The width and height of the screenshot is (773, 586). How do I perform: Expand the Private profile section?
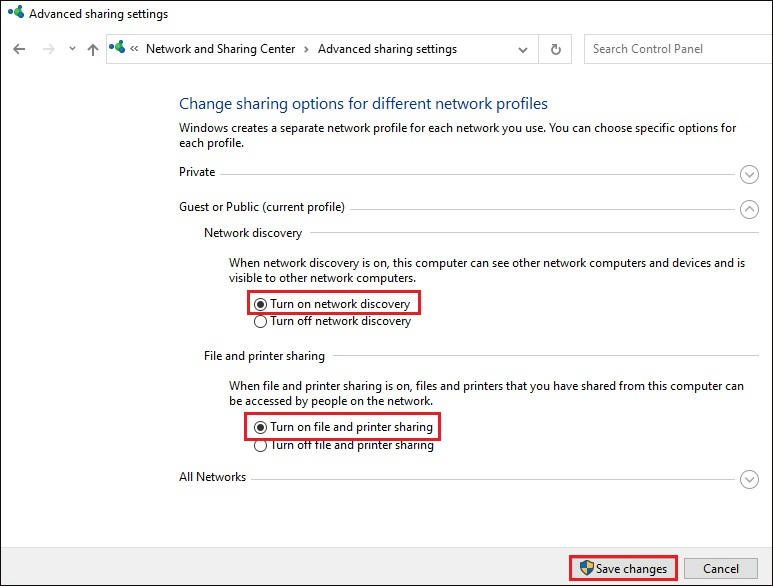[749, 174]
